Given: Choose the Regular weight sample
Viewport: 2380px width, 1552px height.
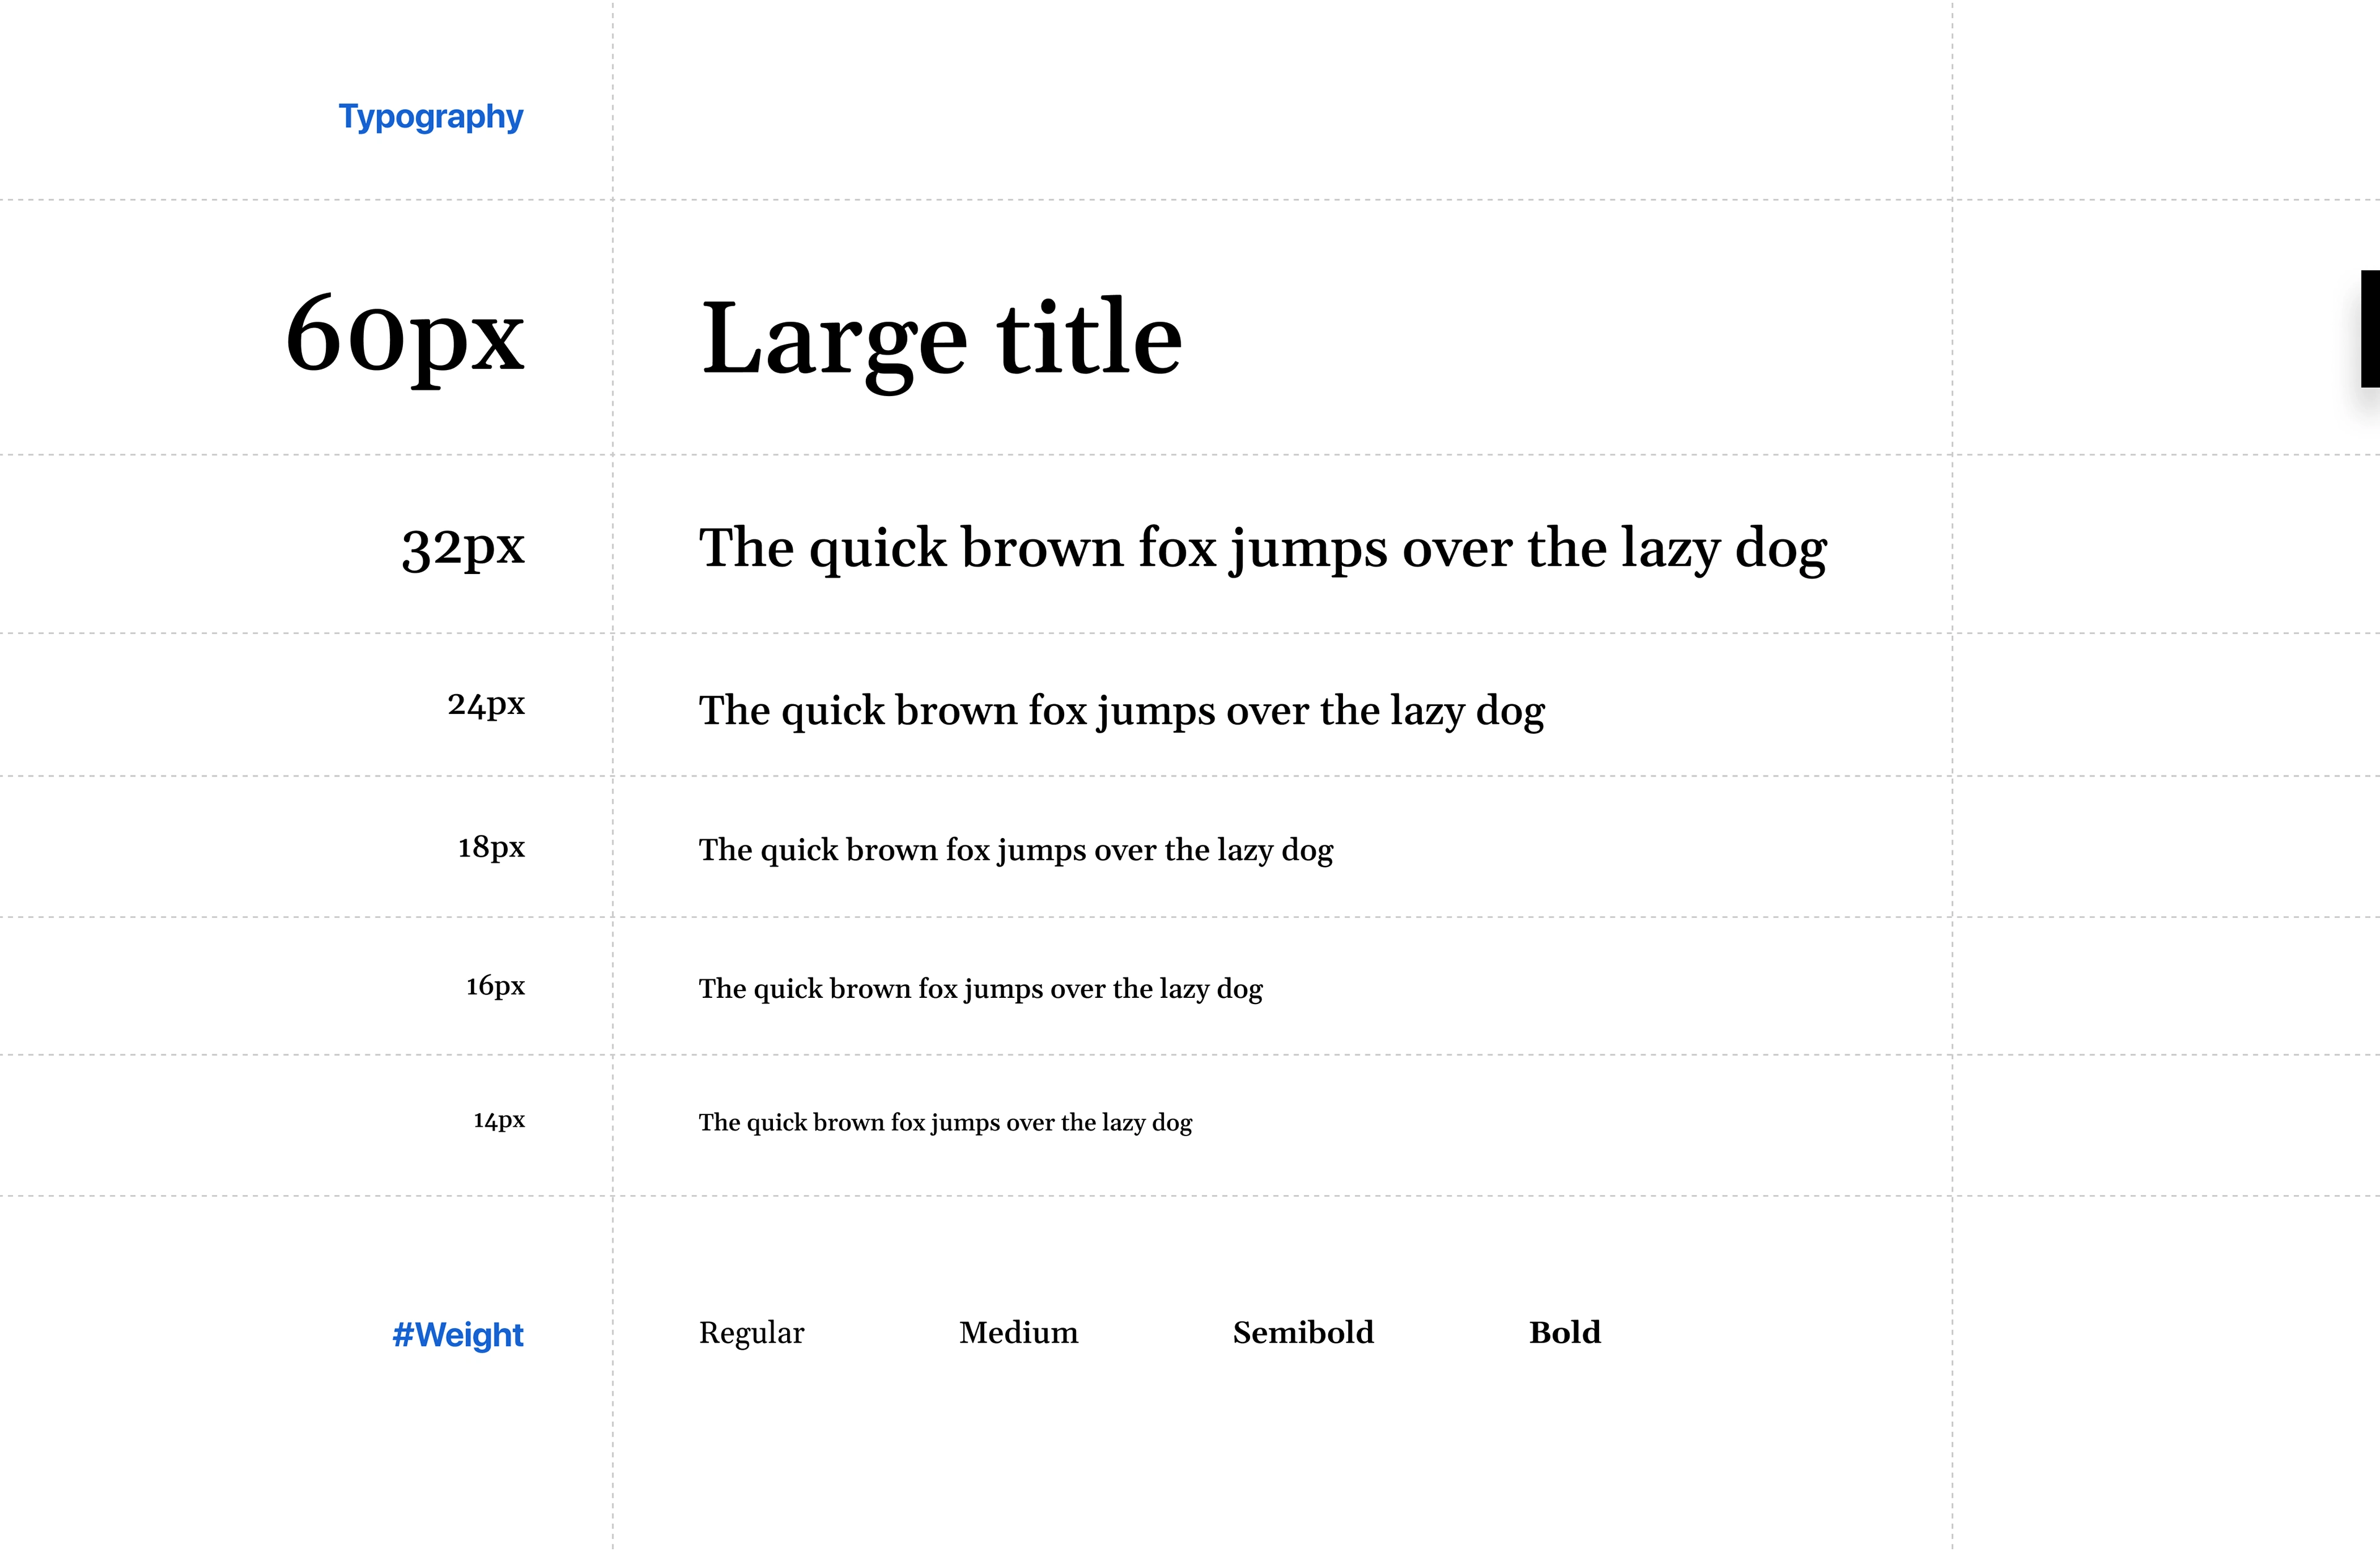Looking at the screenshot, I should click(x=751, y=1332).
